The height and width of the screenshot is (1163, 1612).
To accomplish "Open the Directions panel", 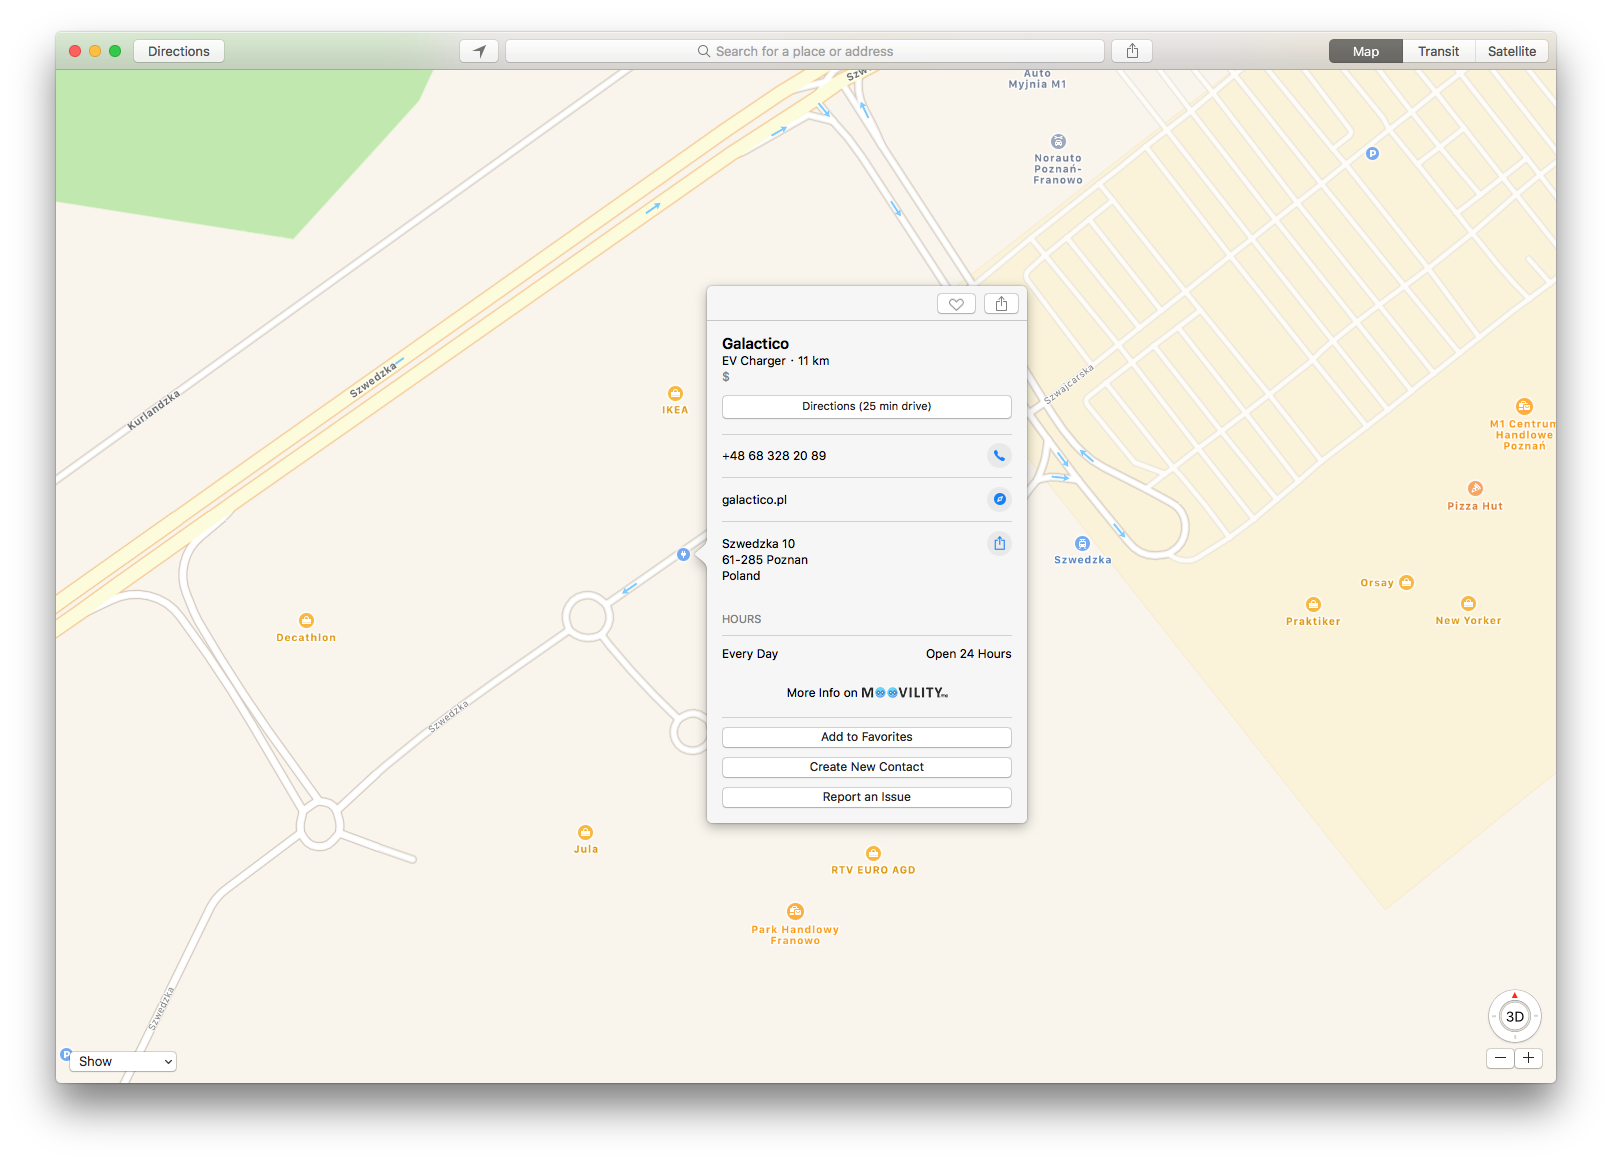I will coord(179,51).
